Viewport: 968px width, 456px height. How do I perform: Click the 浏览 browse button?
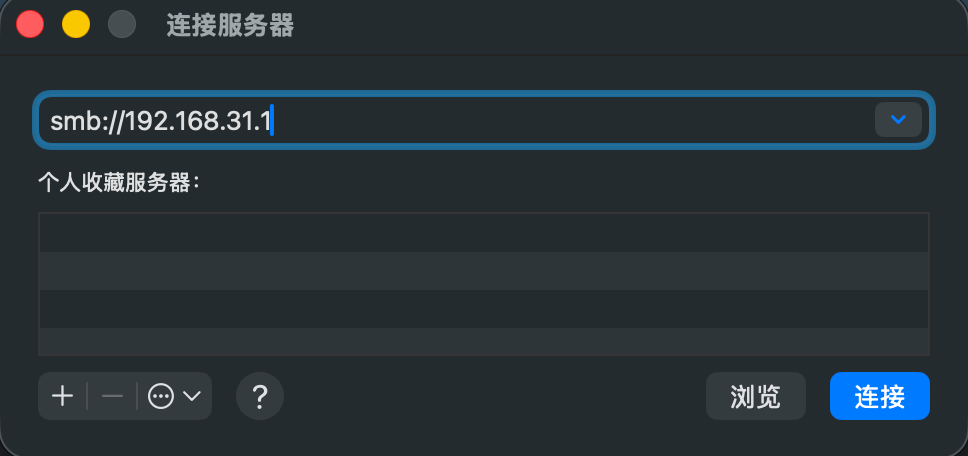click(x=756, y=396)
